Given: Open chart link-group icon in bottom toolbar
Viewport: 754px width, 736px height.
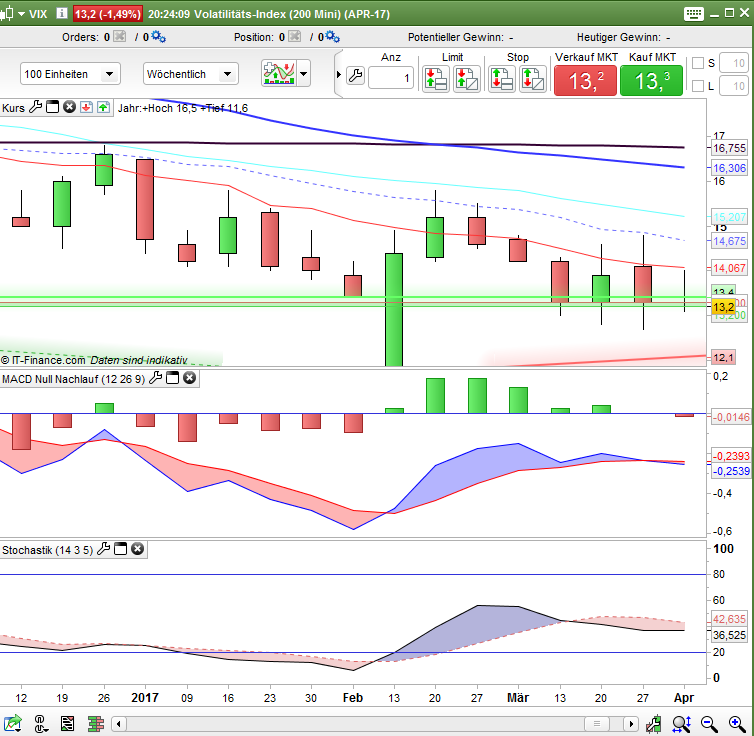Looking at the screenshot, I should pyautogui.click(x=40, y=723).
